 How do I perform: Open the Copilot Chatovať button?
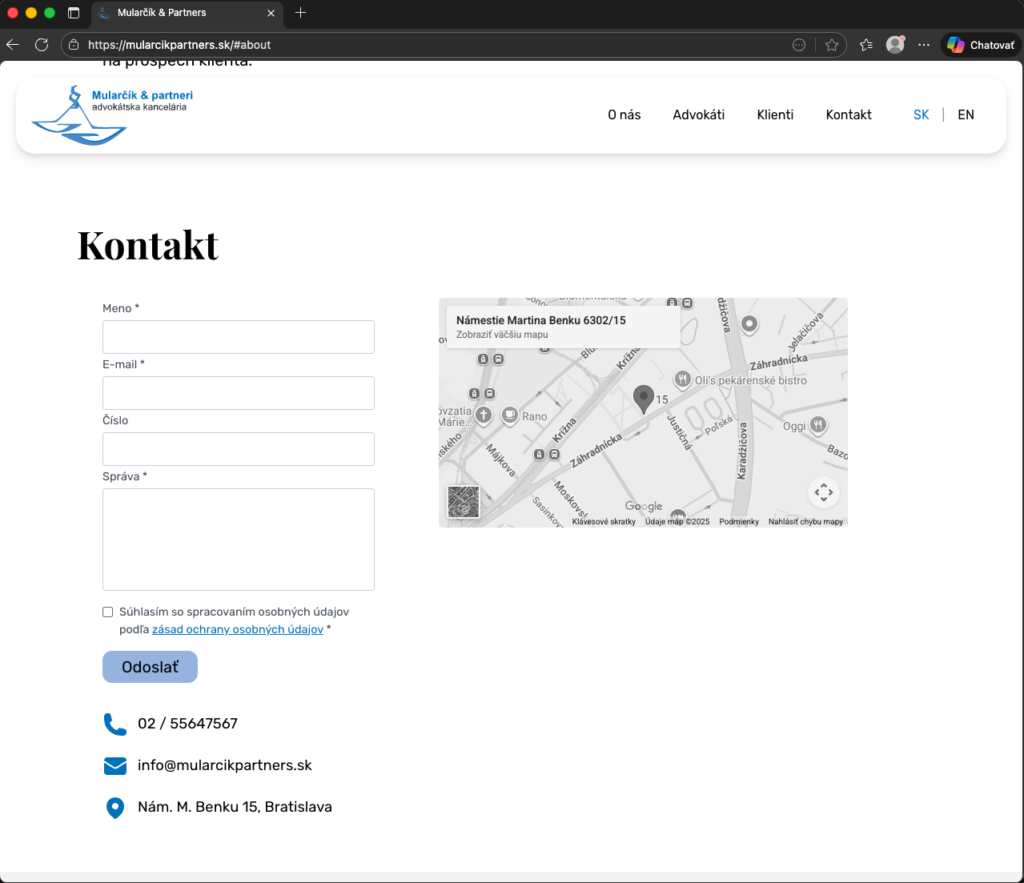[x=981, y=45]
